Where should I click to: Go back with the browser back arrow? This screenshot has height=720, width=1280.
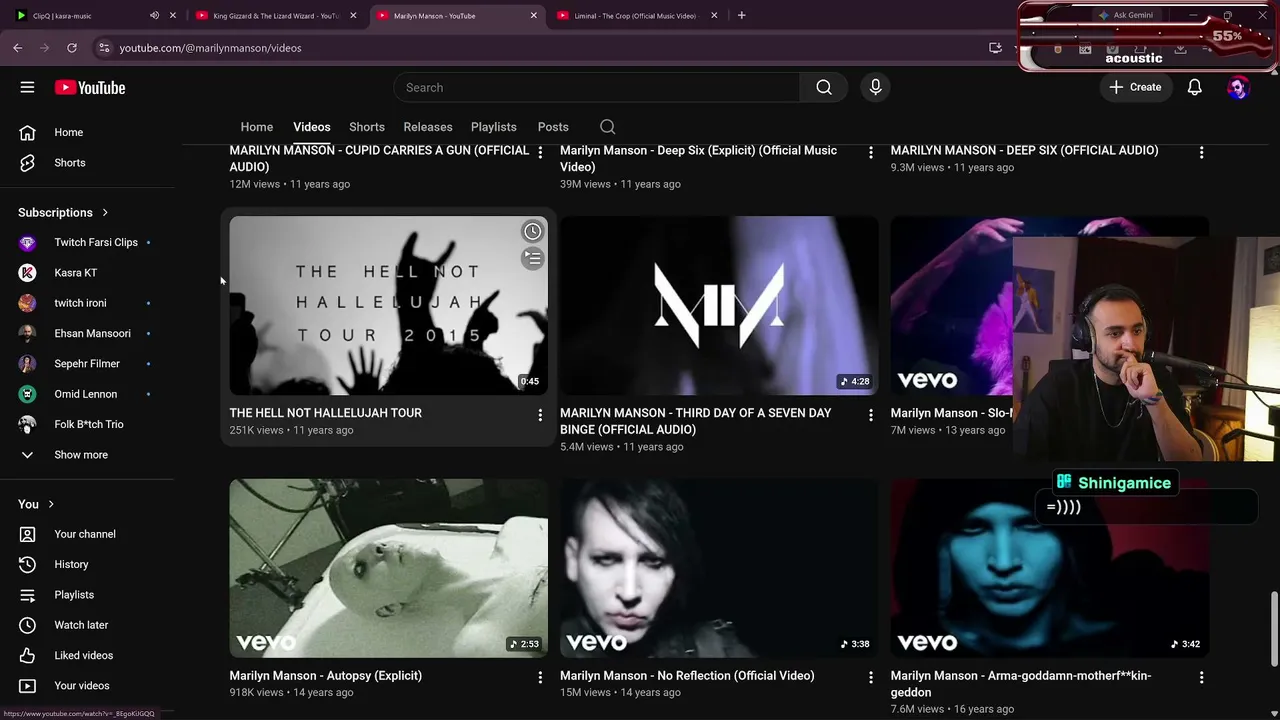[18, 48]
